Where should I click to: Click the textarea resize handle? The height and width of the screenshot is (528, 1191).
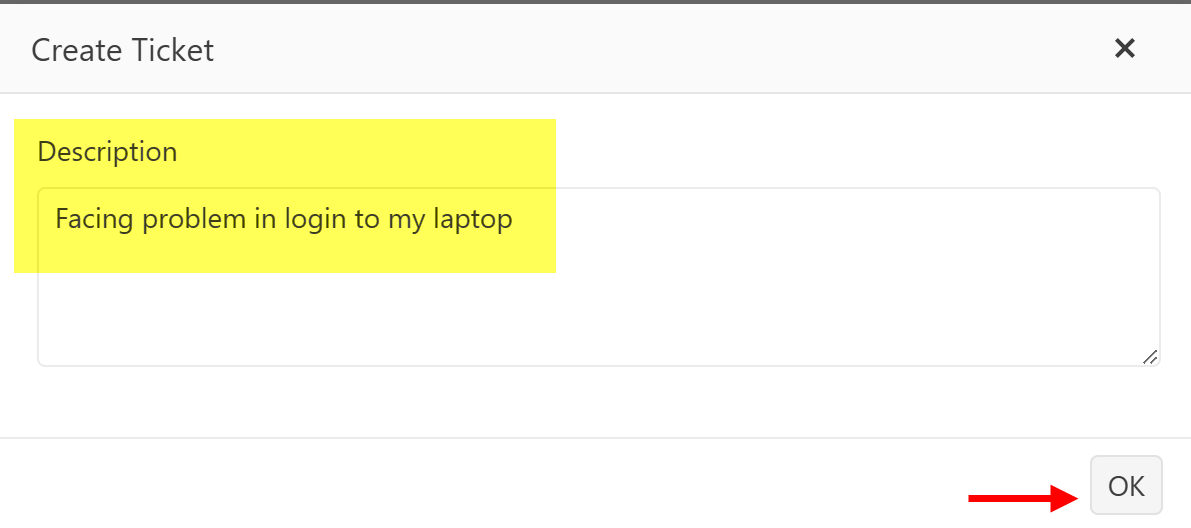coord(1150,356)
